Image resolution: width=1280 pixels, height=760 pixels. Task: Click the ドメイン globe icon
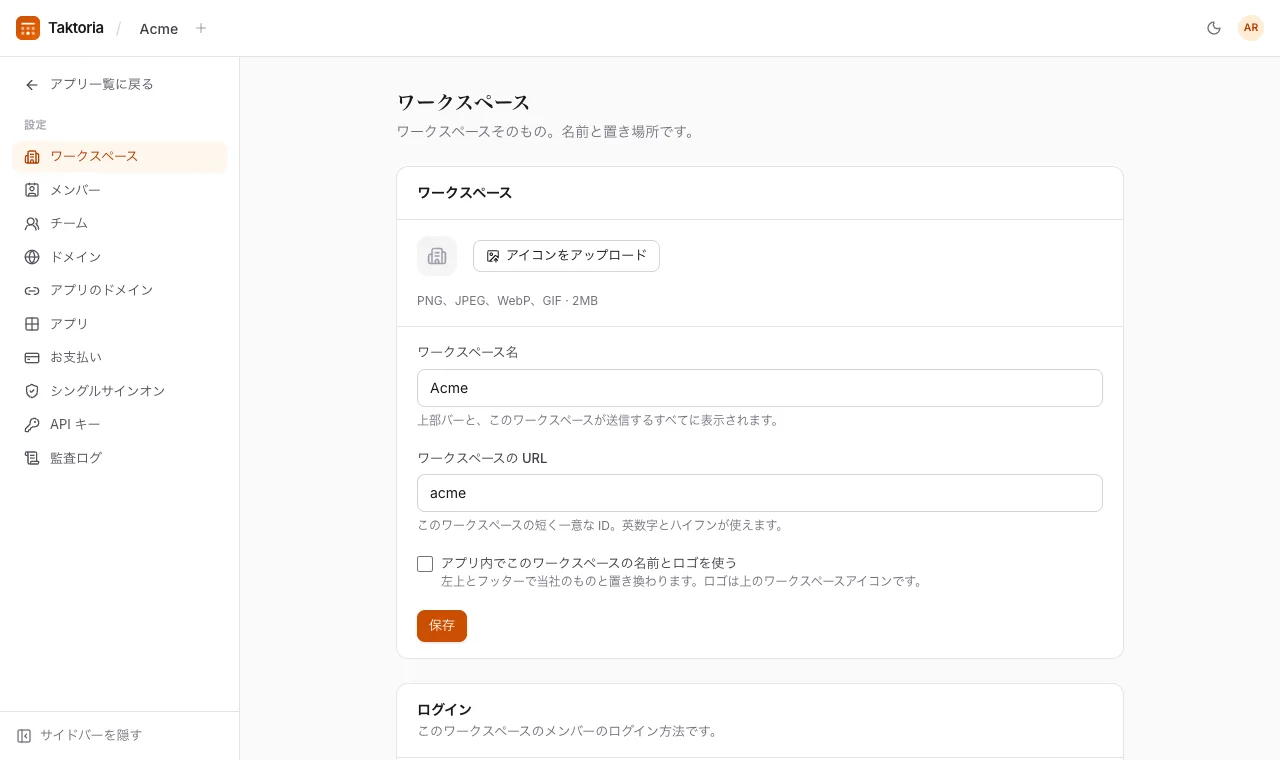(32, 257)
